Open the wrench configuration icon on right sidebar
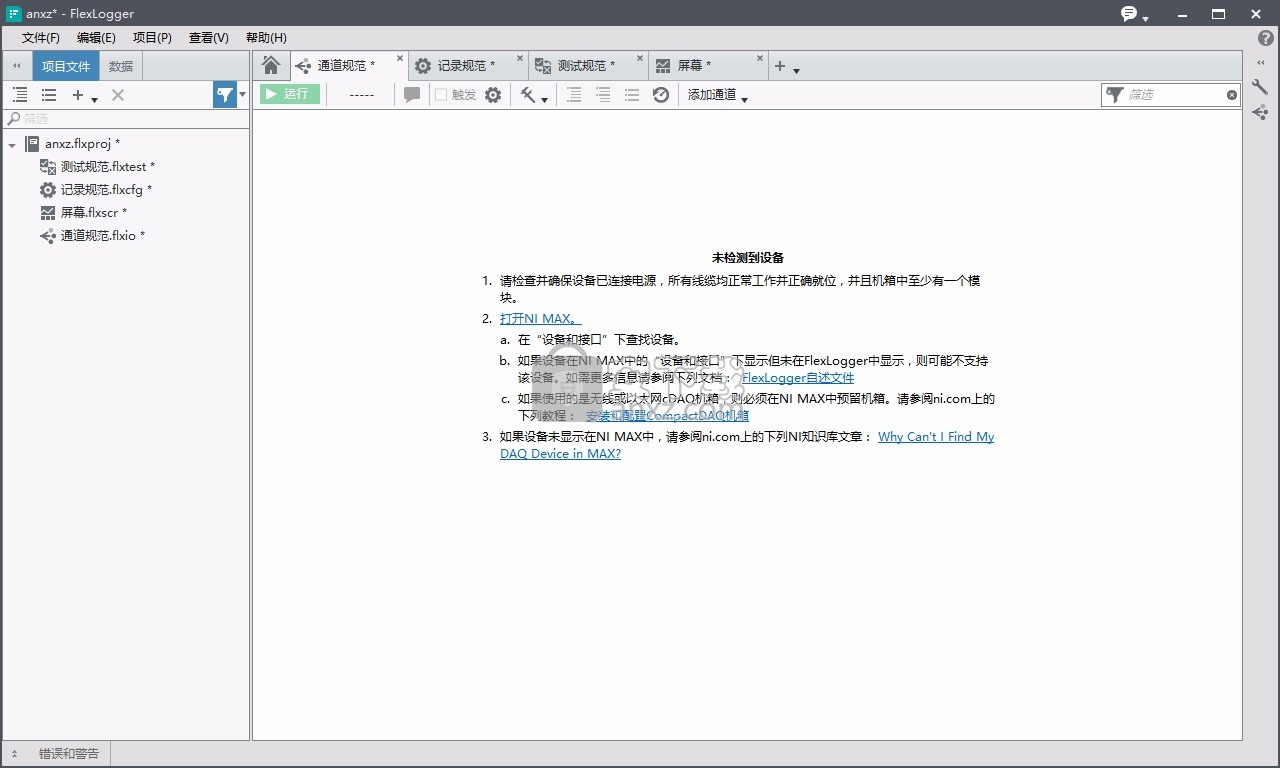The height and width of the screenshot is (768, 1280). tap(1260, 88)
